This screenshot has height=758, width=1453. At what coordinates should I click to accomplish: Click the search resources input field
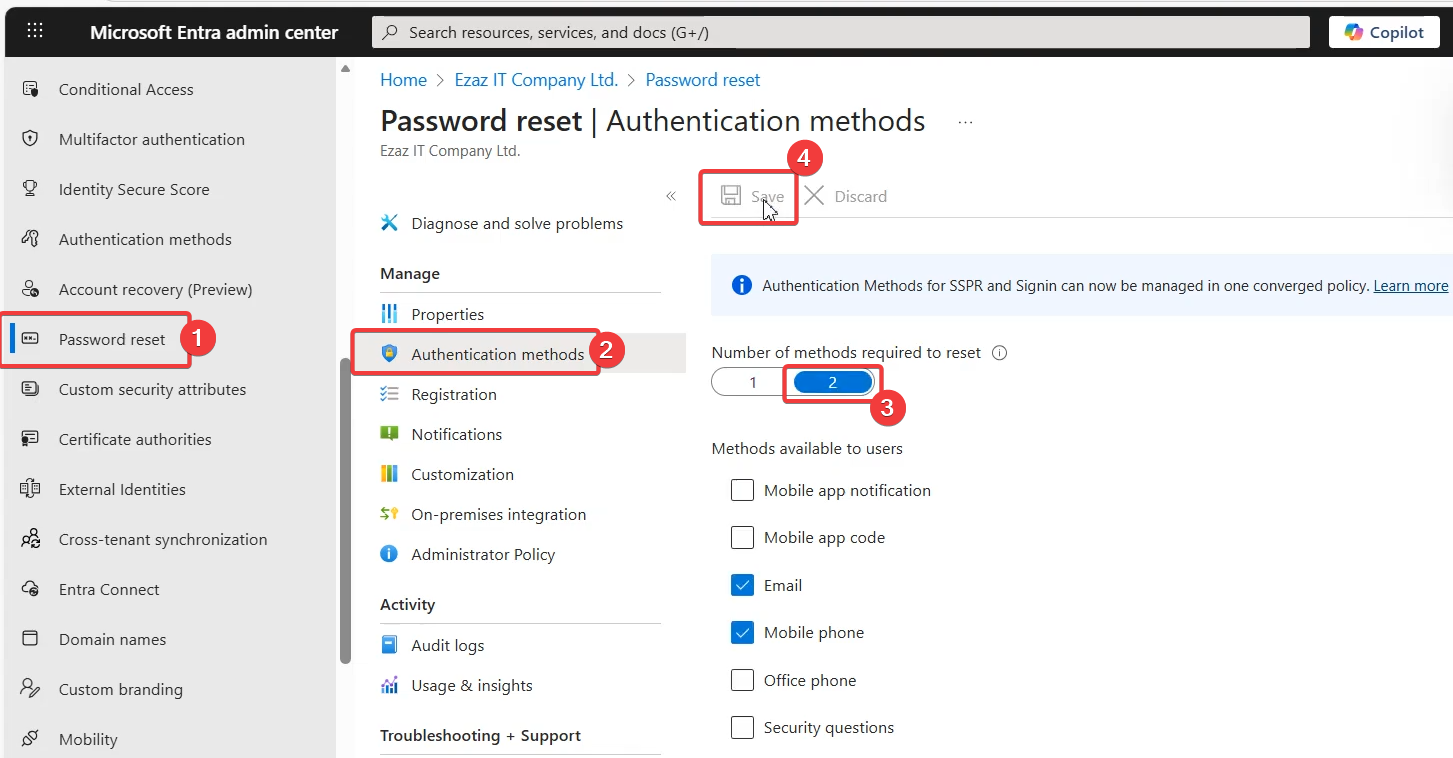click(840, 32)
